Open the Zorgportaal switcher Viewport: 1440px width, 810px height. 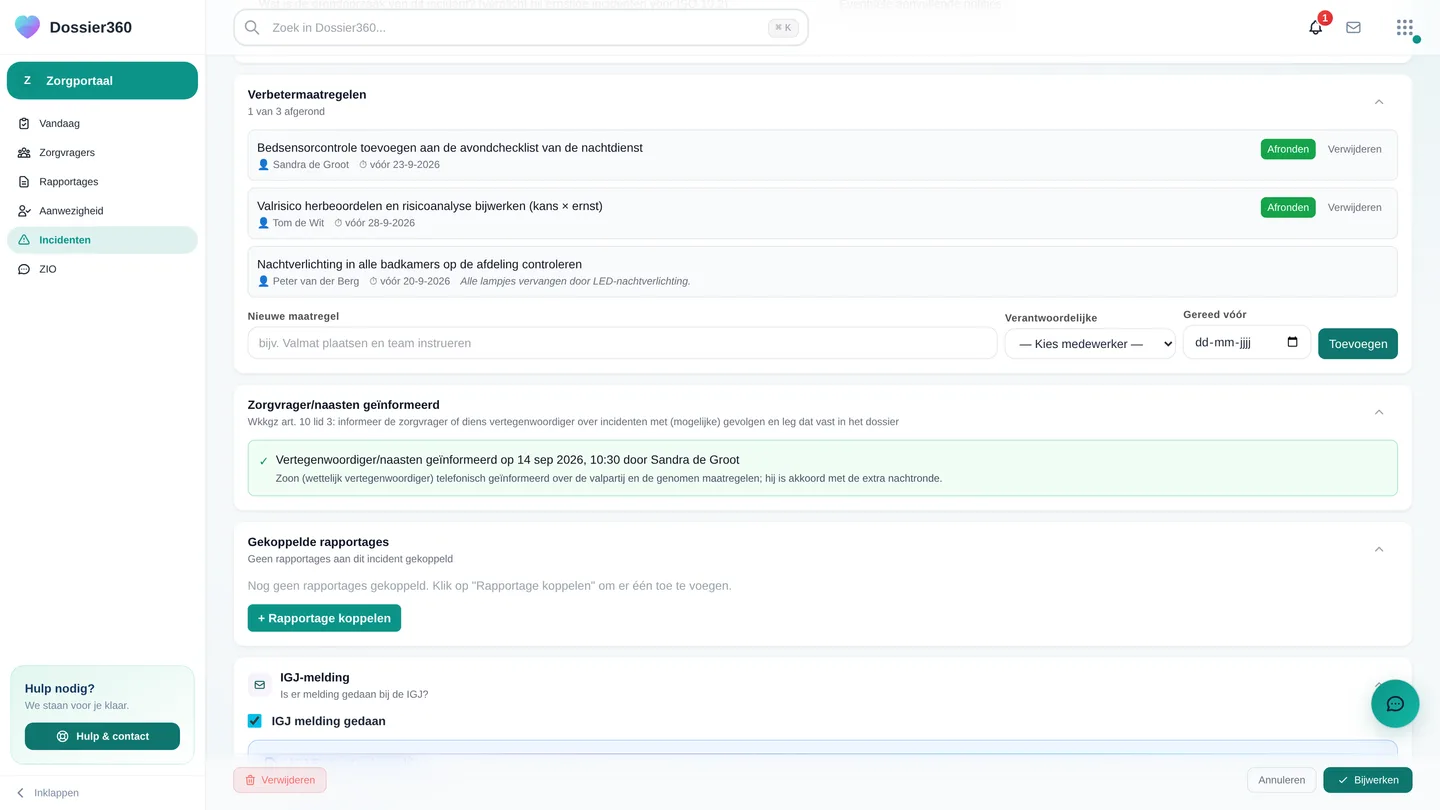coord(102,81)
